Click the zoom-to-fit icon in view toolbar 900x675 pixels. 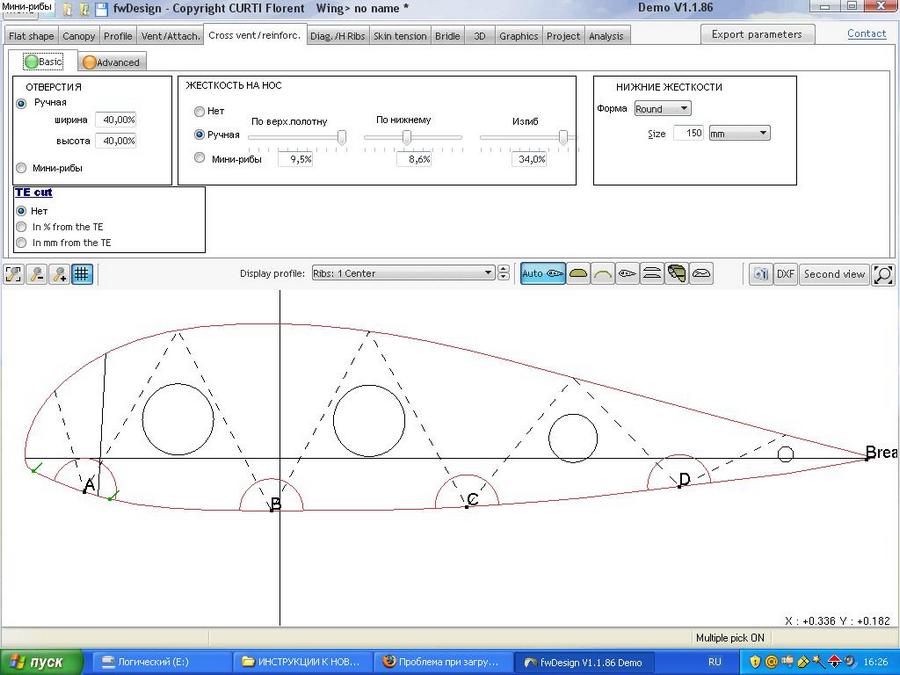point(14,274)
